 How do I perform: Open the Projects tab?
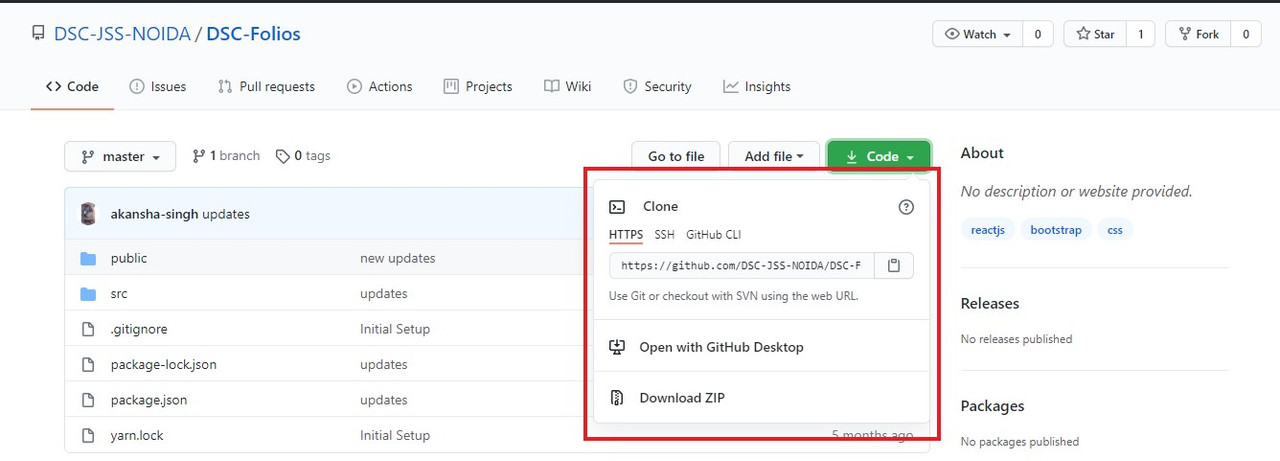[x=478, y=87]
